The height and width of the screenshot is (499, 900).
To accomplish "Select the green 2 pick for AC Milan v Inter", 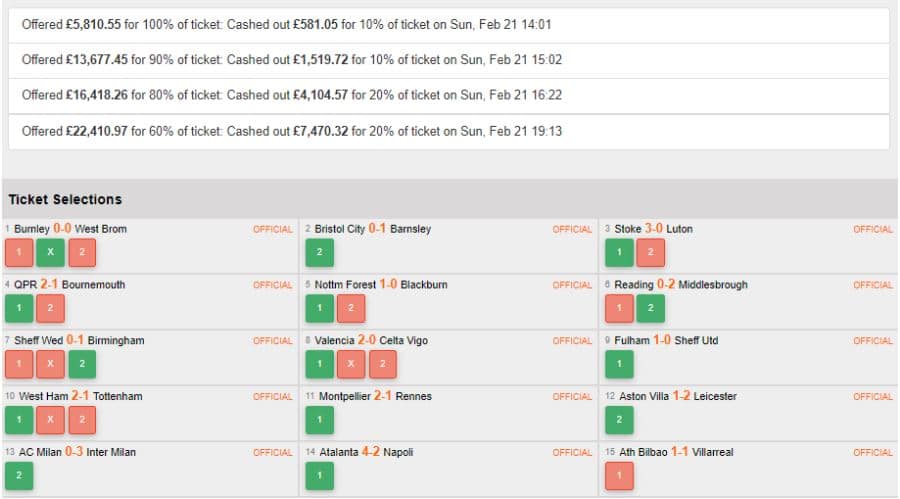I will (19, 477).
